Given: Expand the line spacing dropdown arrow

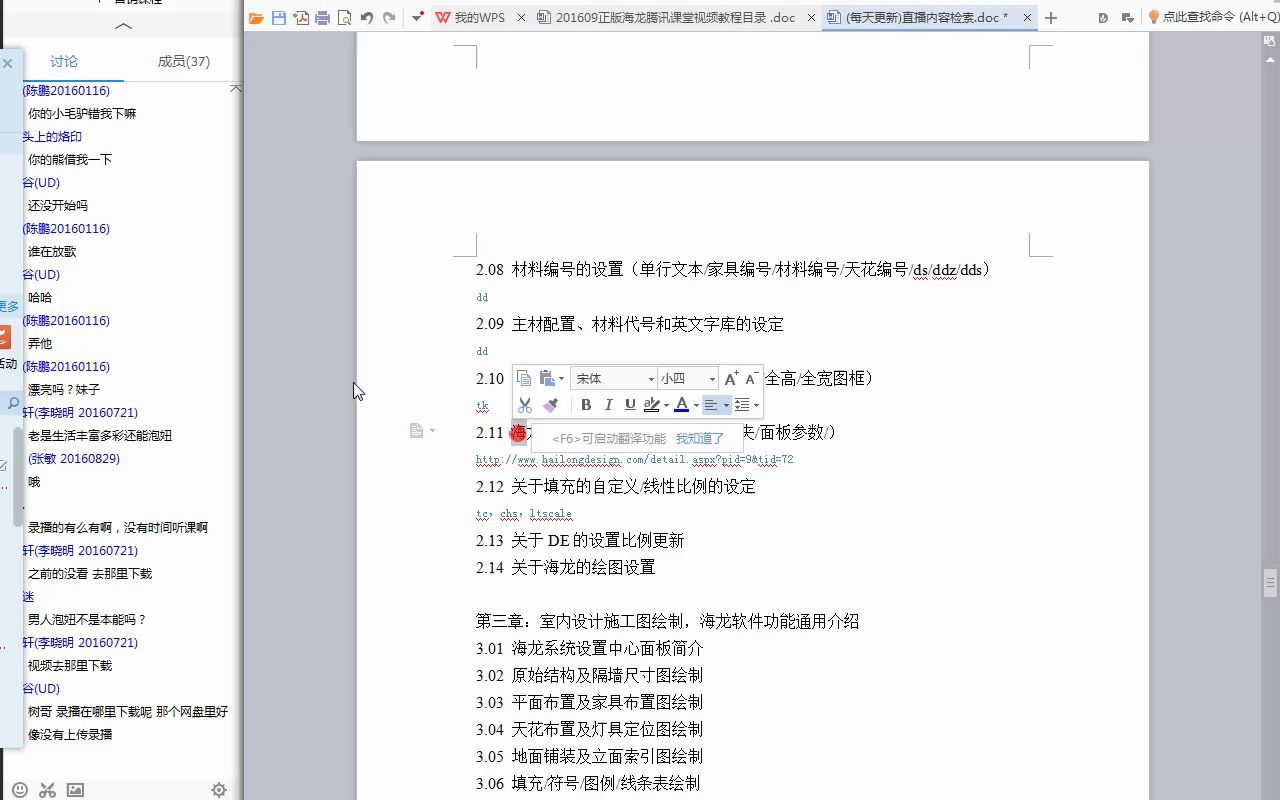Looking at the screenshot, I should pos(757,405).
